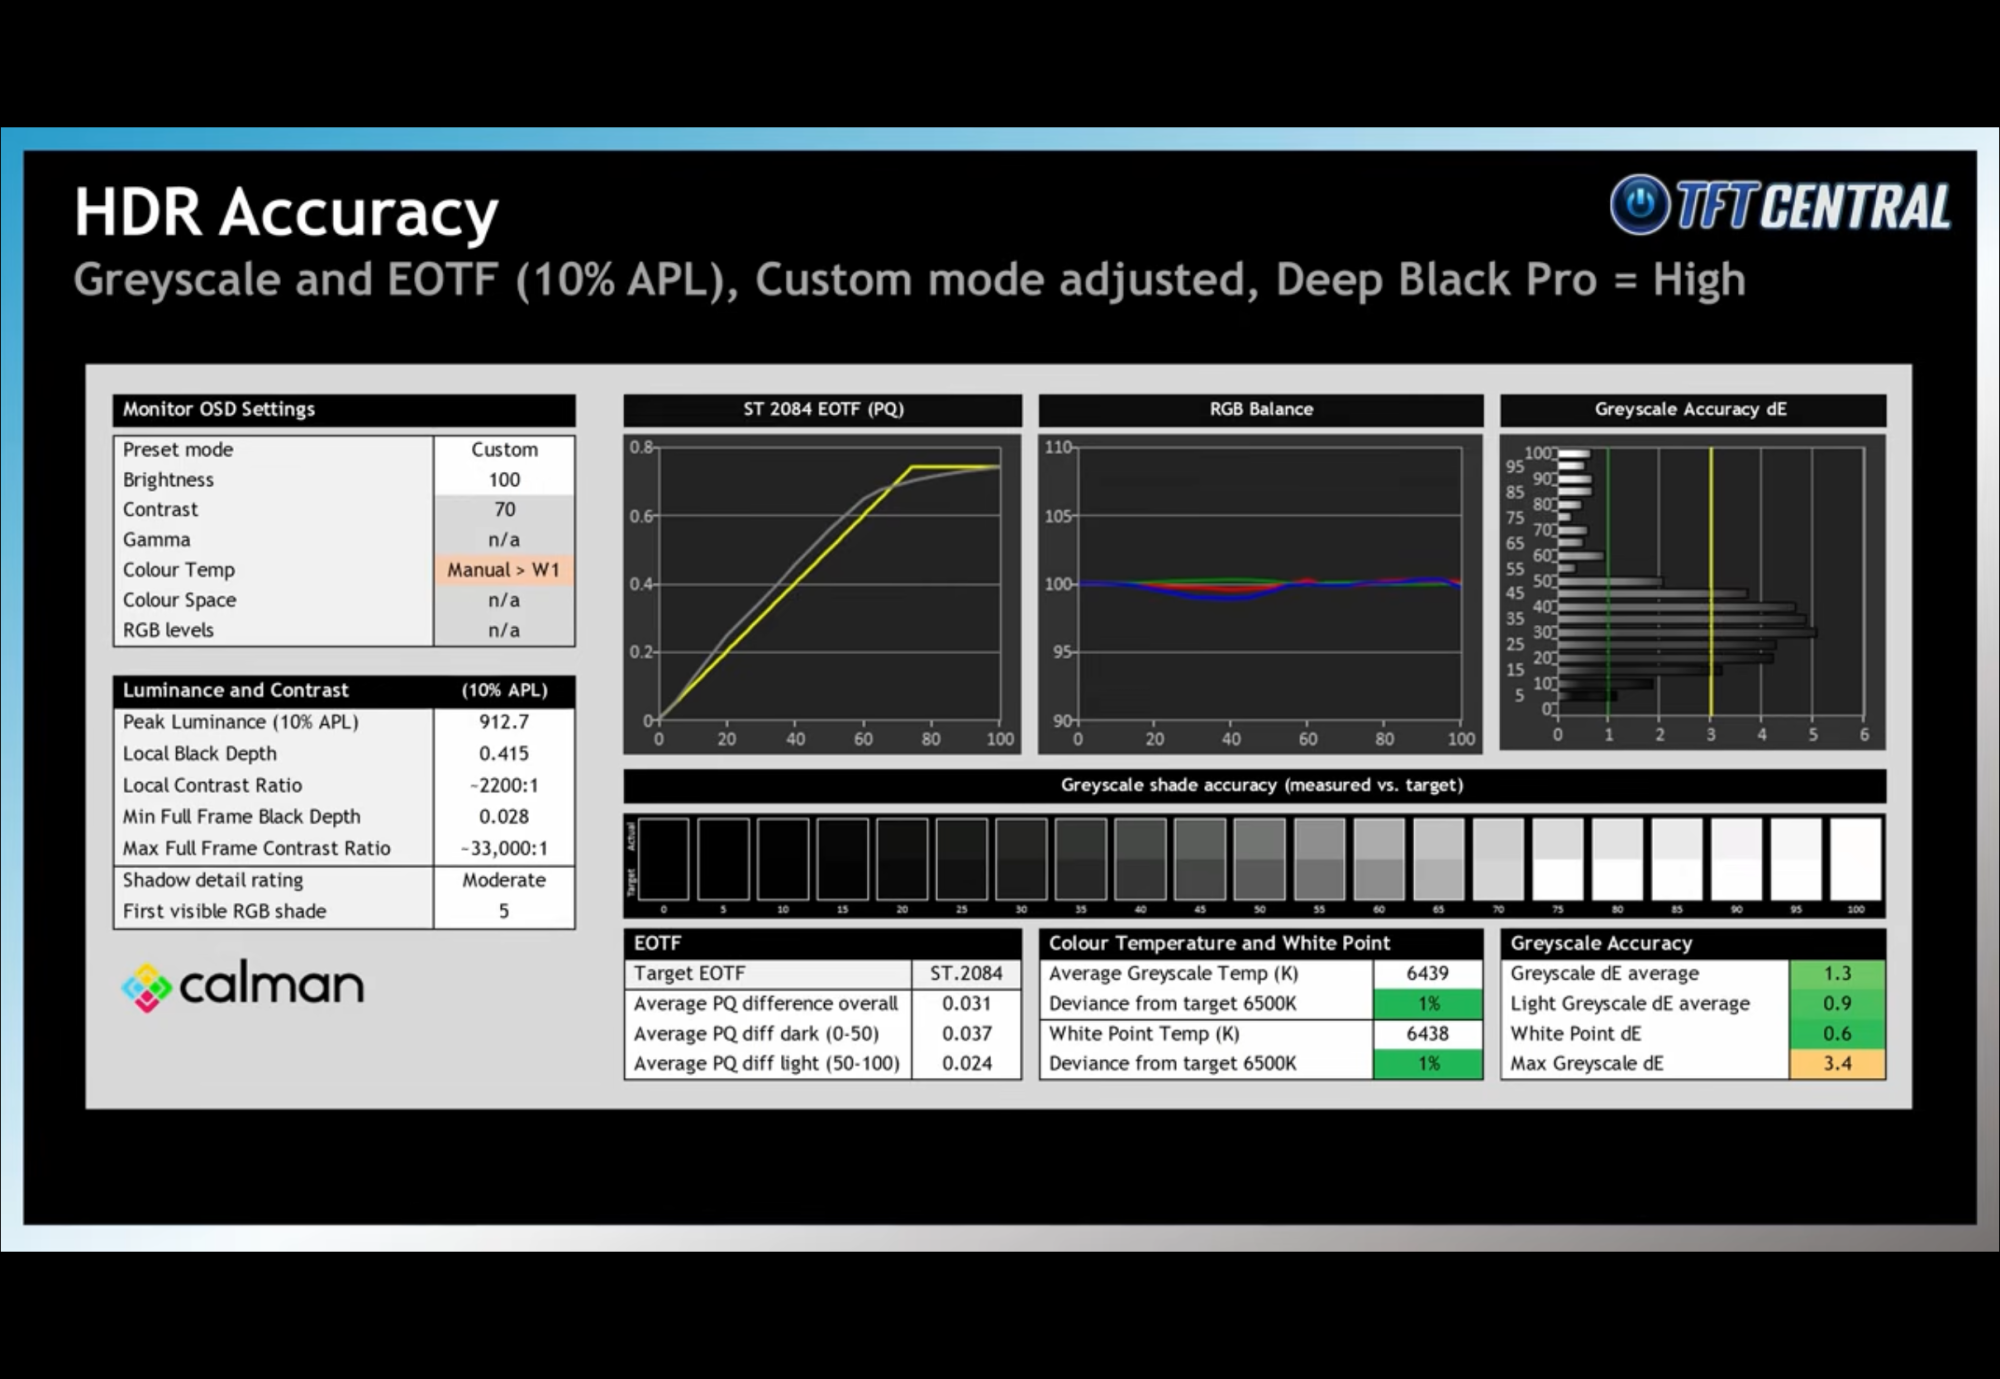Click the Preset mode Custom cell
Screen dimensions: 2000x1379
pos(504,450)
